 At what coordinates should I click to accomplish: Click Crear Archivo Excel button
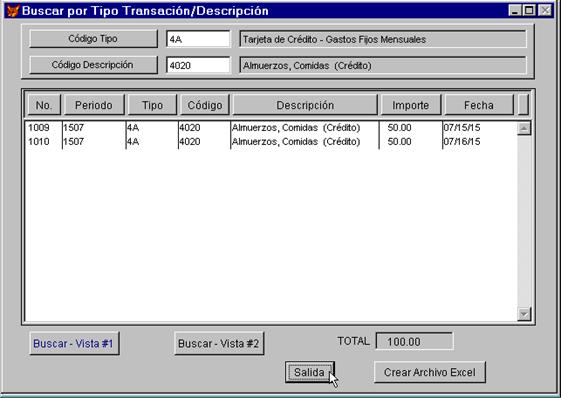click(x=430, y=372)
